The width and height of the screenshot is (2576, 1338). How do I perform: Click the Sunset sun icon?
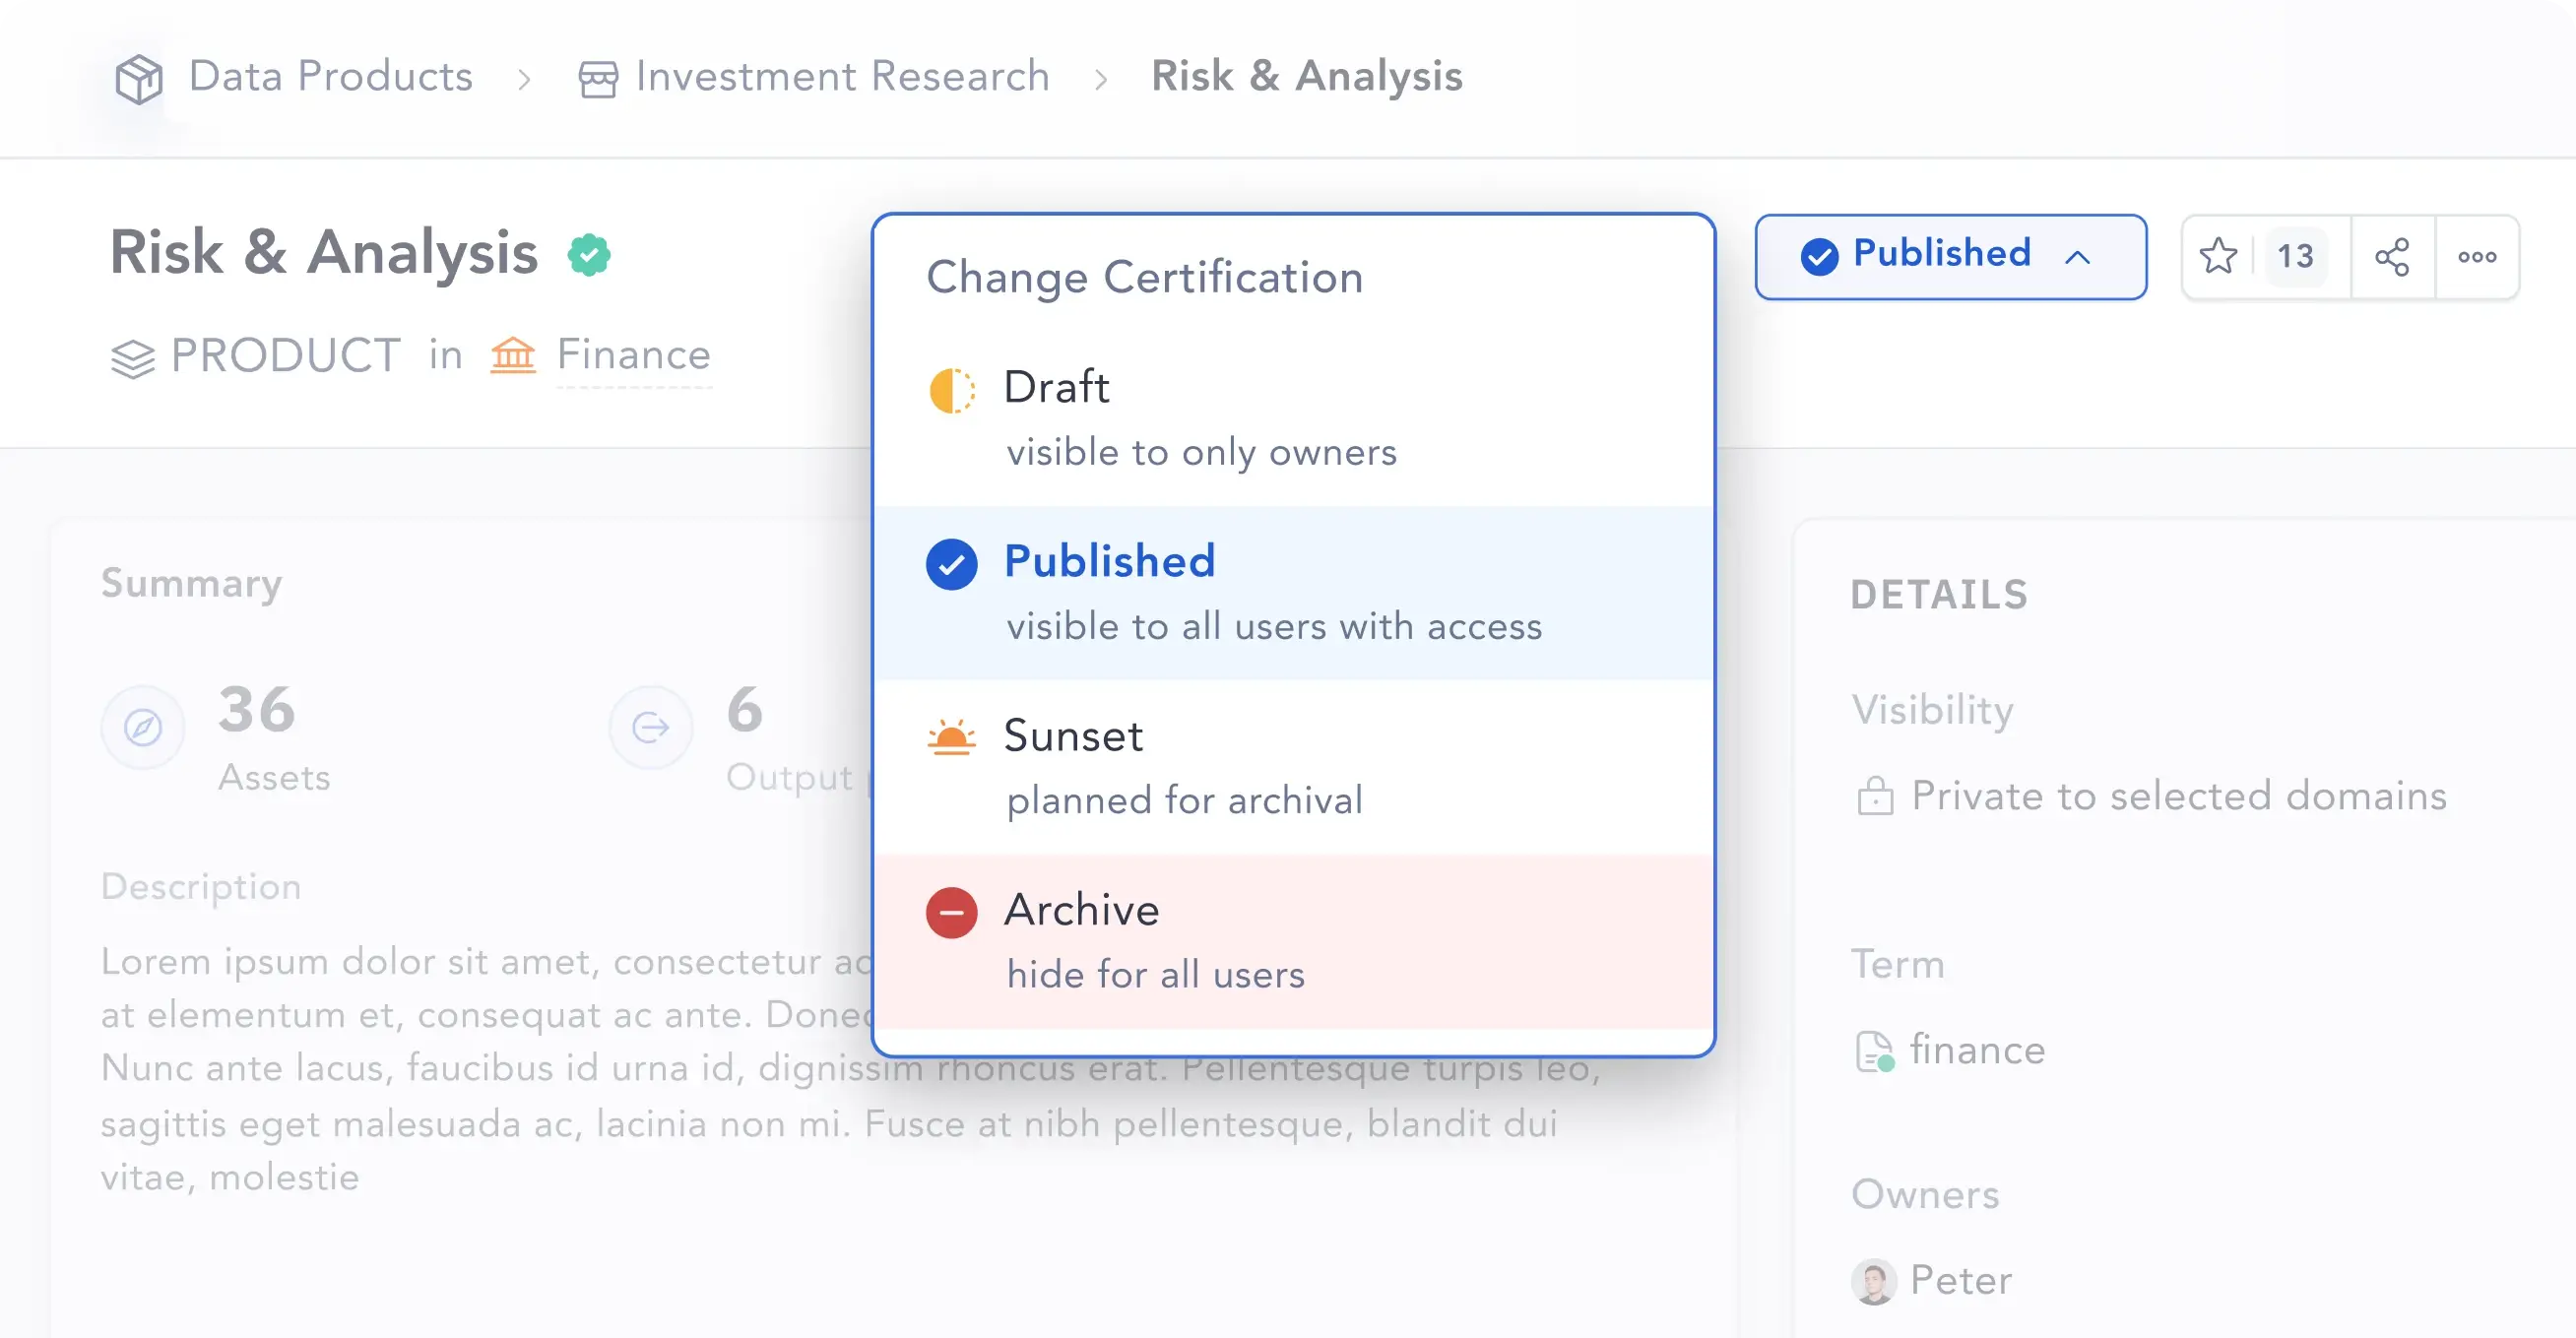(951, 737)
